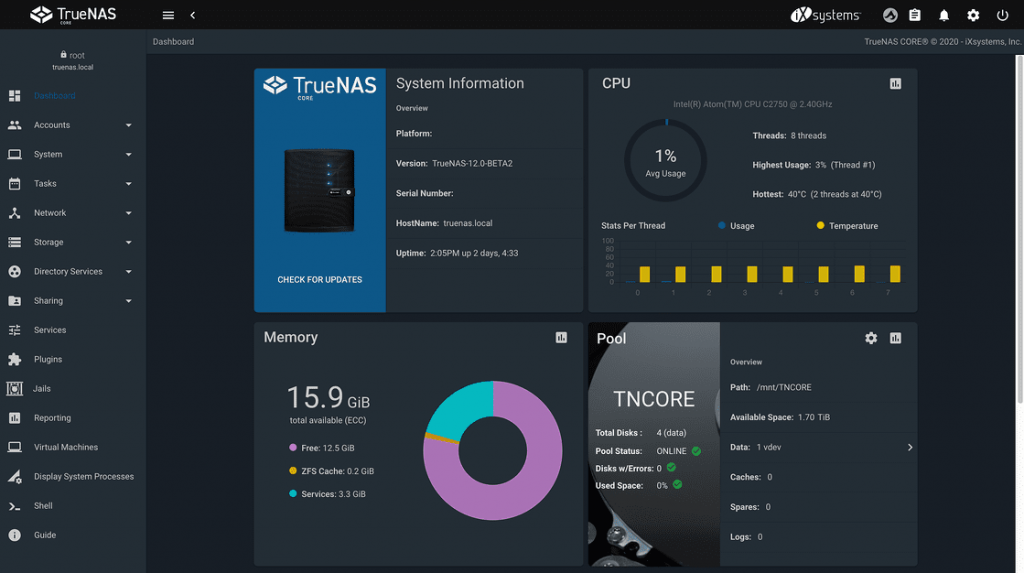Expand the Tasks menu arrow

[x=129, y=184]
